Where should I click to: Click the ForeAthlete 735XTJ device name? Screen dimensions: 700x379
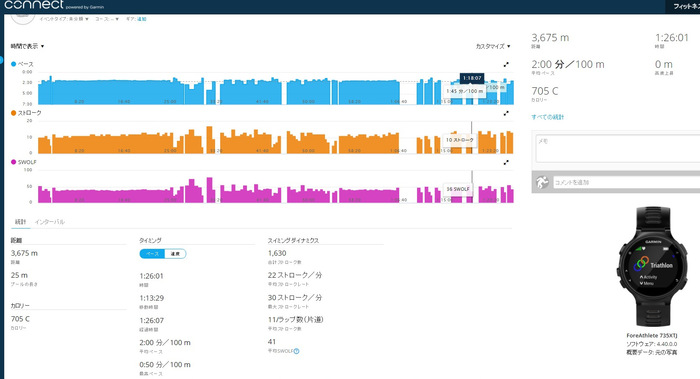pos(651,336)
